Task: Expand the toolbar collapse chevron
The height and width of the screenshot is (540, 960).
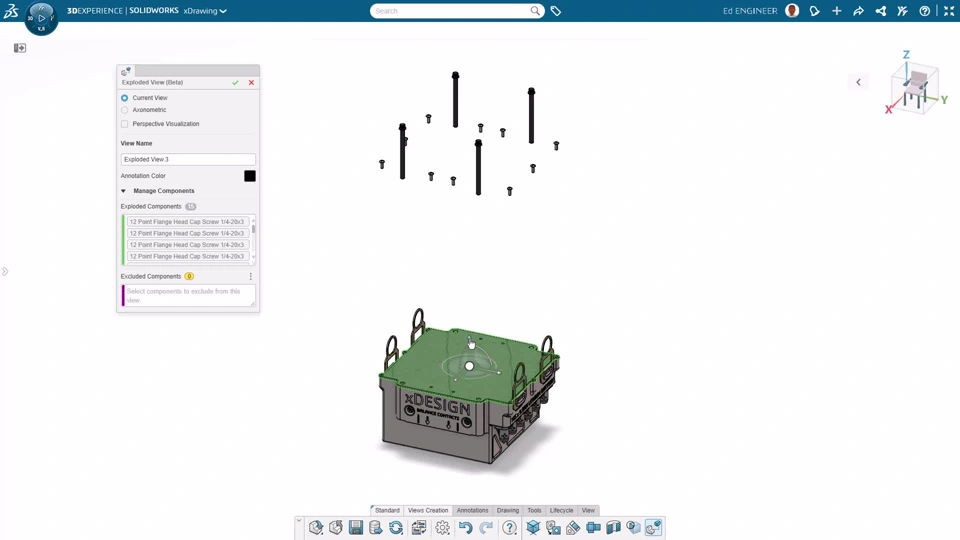Action: (299, 520)
